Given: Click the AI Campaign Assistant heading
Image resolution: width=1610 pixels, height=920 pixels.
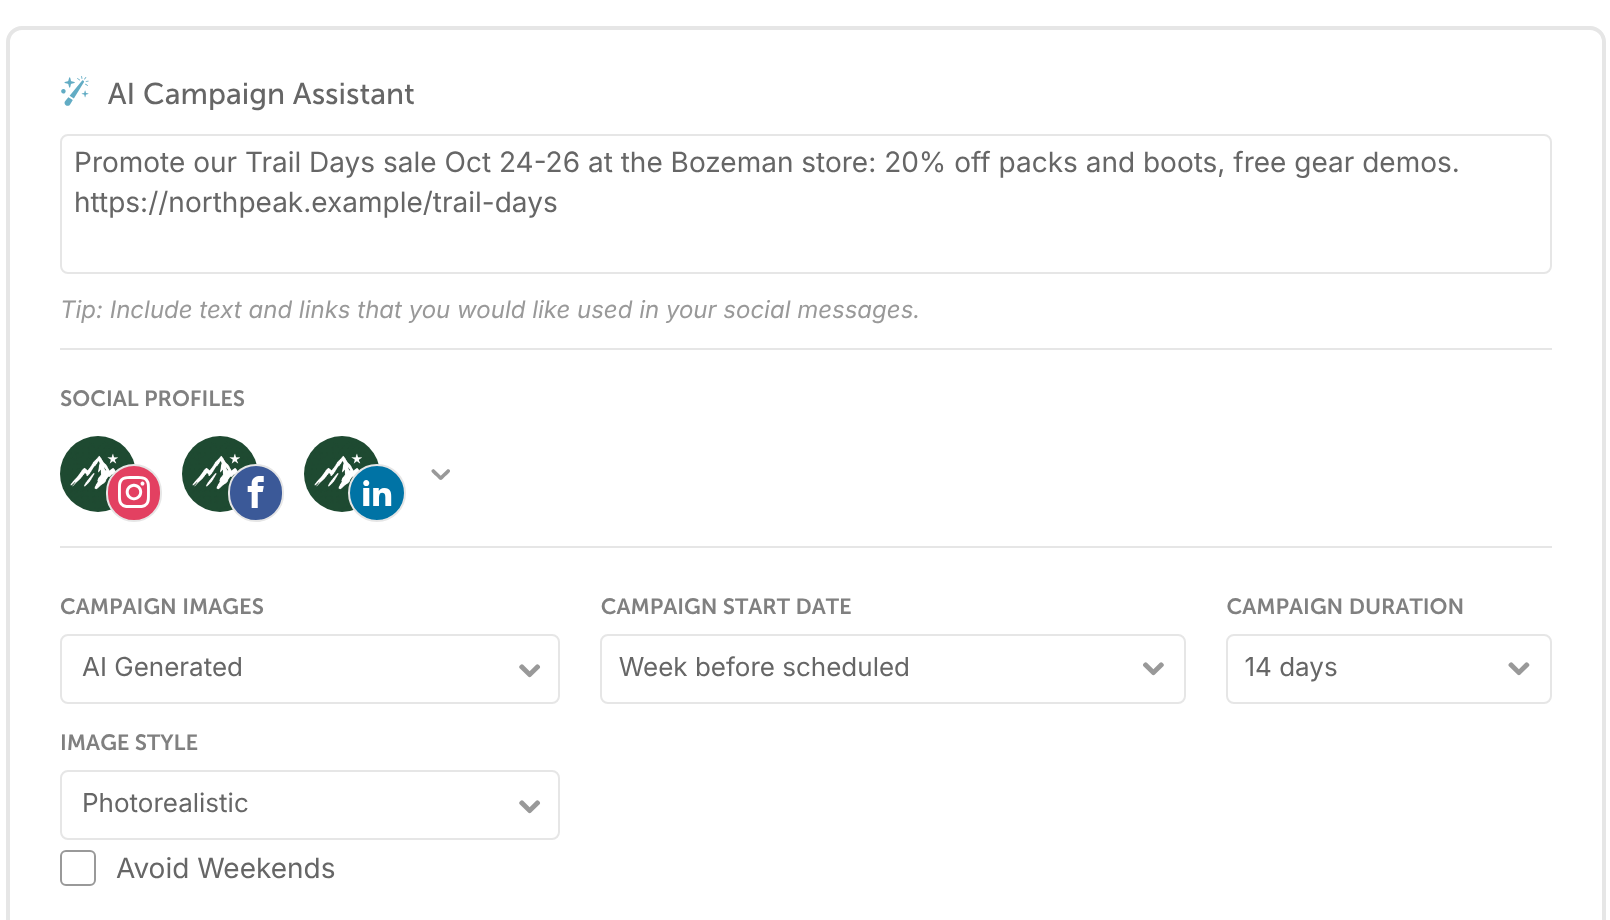Looking at the screenshot, I should point(261,94).
